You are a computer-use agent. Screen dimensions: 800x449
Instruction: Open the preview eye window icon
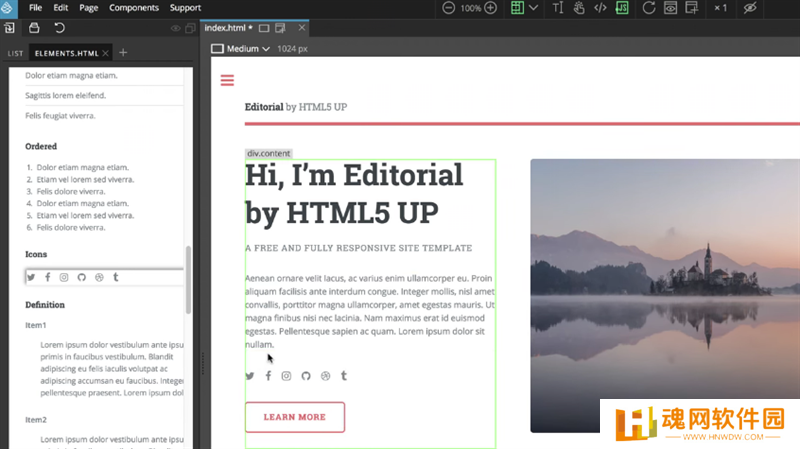[x=670, y=8]
